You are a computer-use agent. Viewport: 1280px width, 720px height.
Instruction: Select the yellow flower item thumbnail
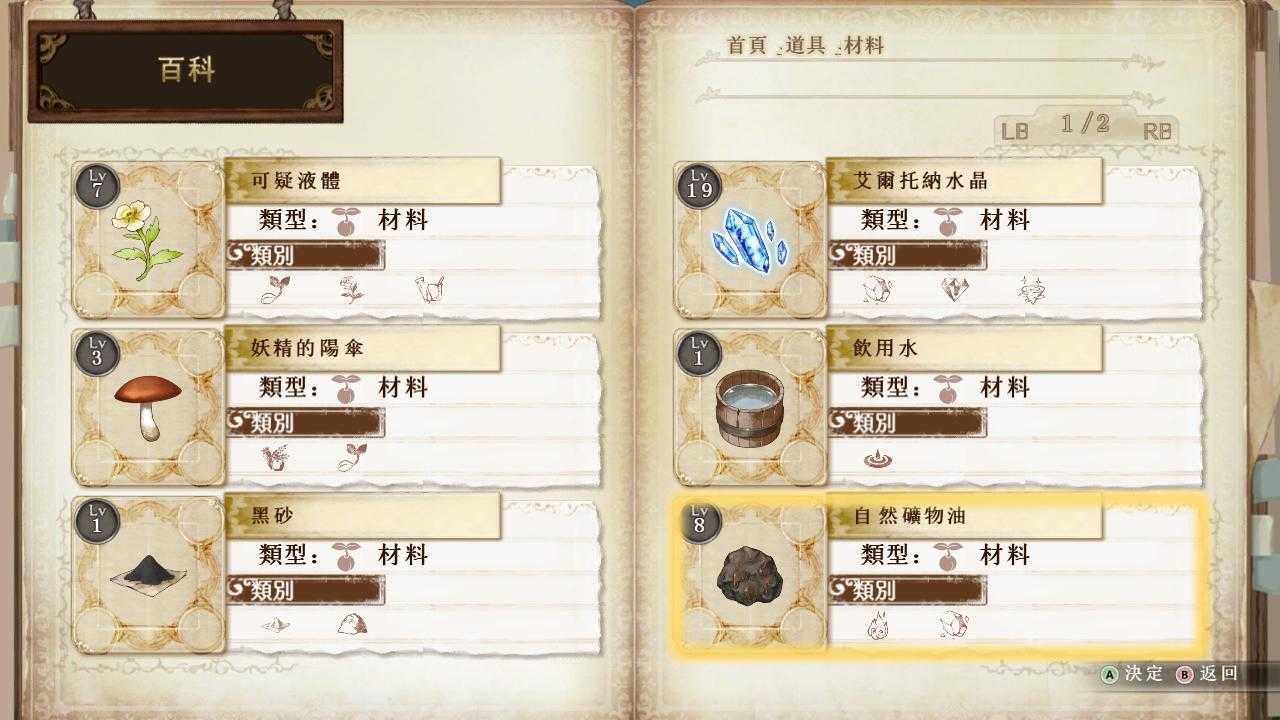coord(148,241)
